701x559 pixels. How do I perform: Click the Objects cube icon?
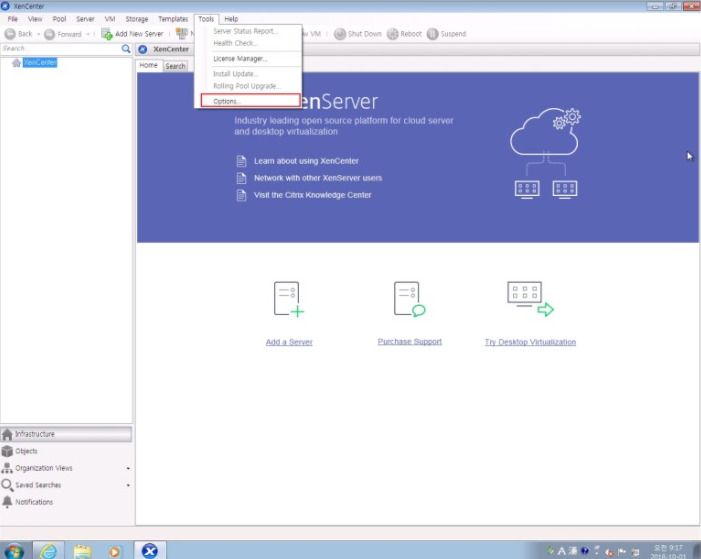(7, 451)
